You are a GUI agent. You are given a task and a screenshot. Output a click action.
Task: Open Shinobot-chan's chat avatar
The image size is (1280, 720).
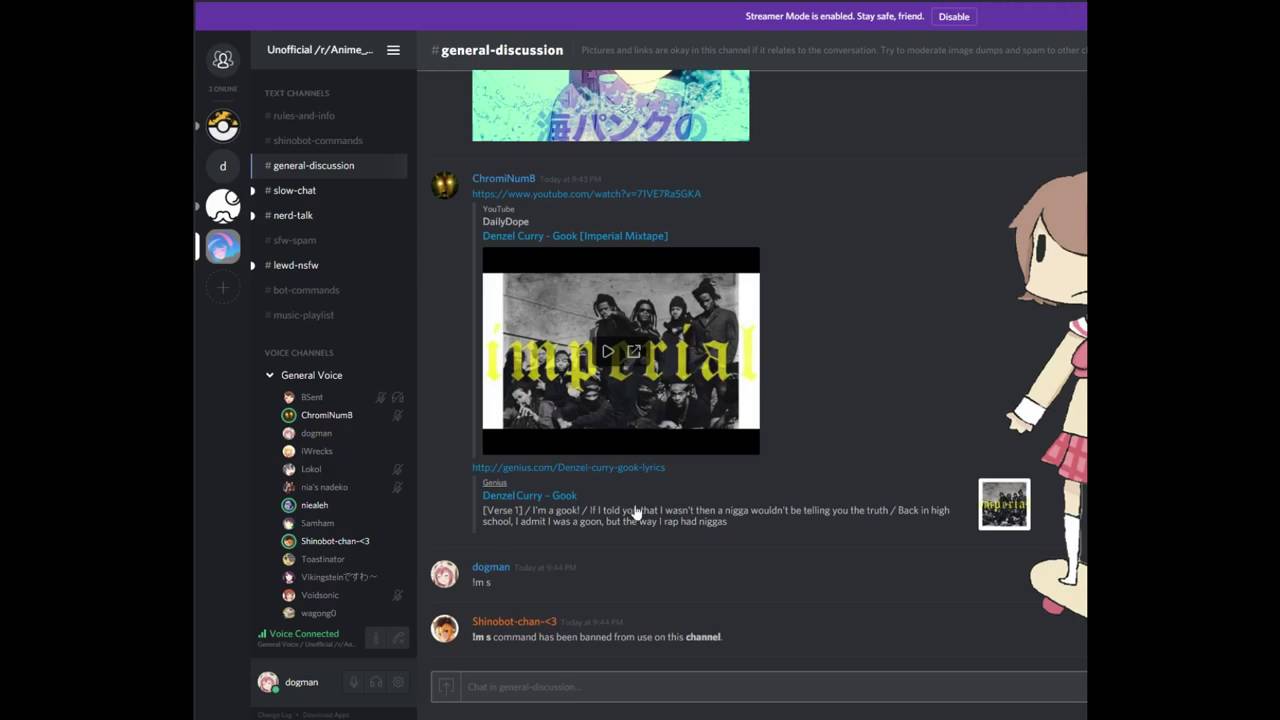coord(444,629)
